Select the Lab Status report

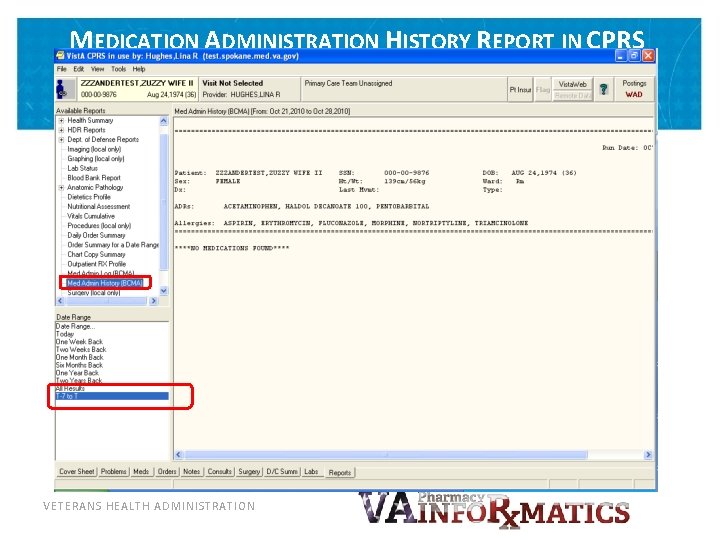coord(82,169)
